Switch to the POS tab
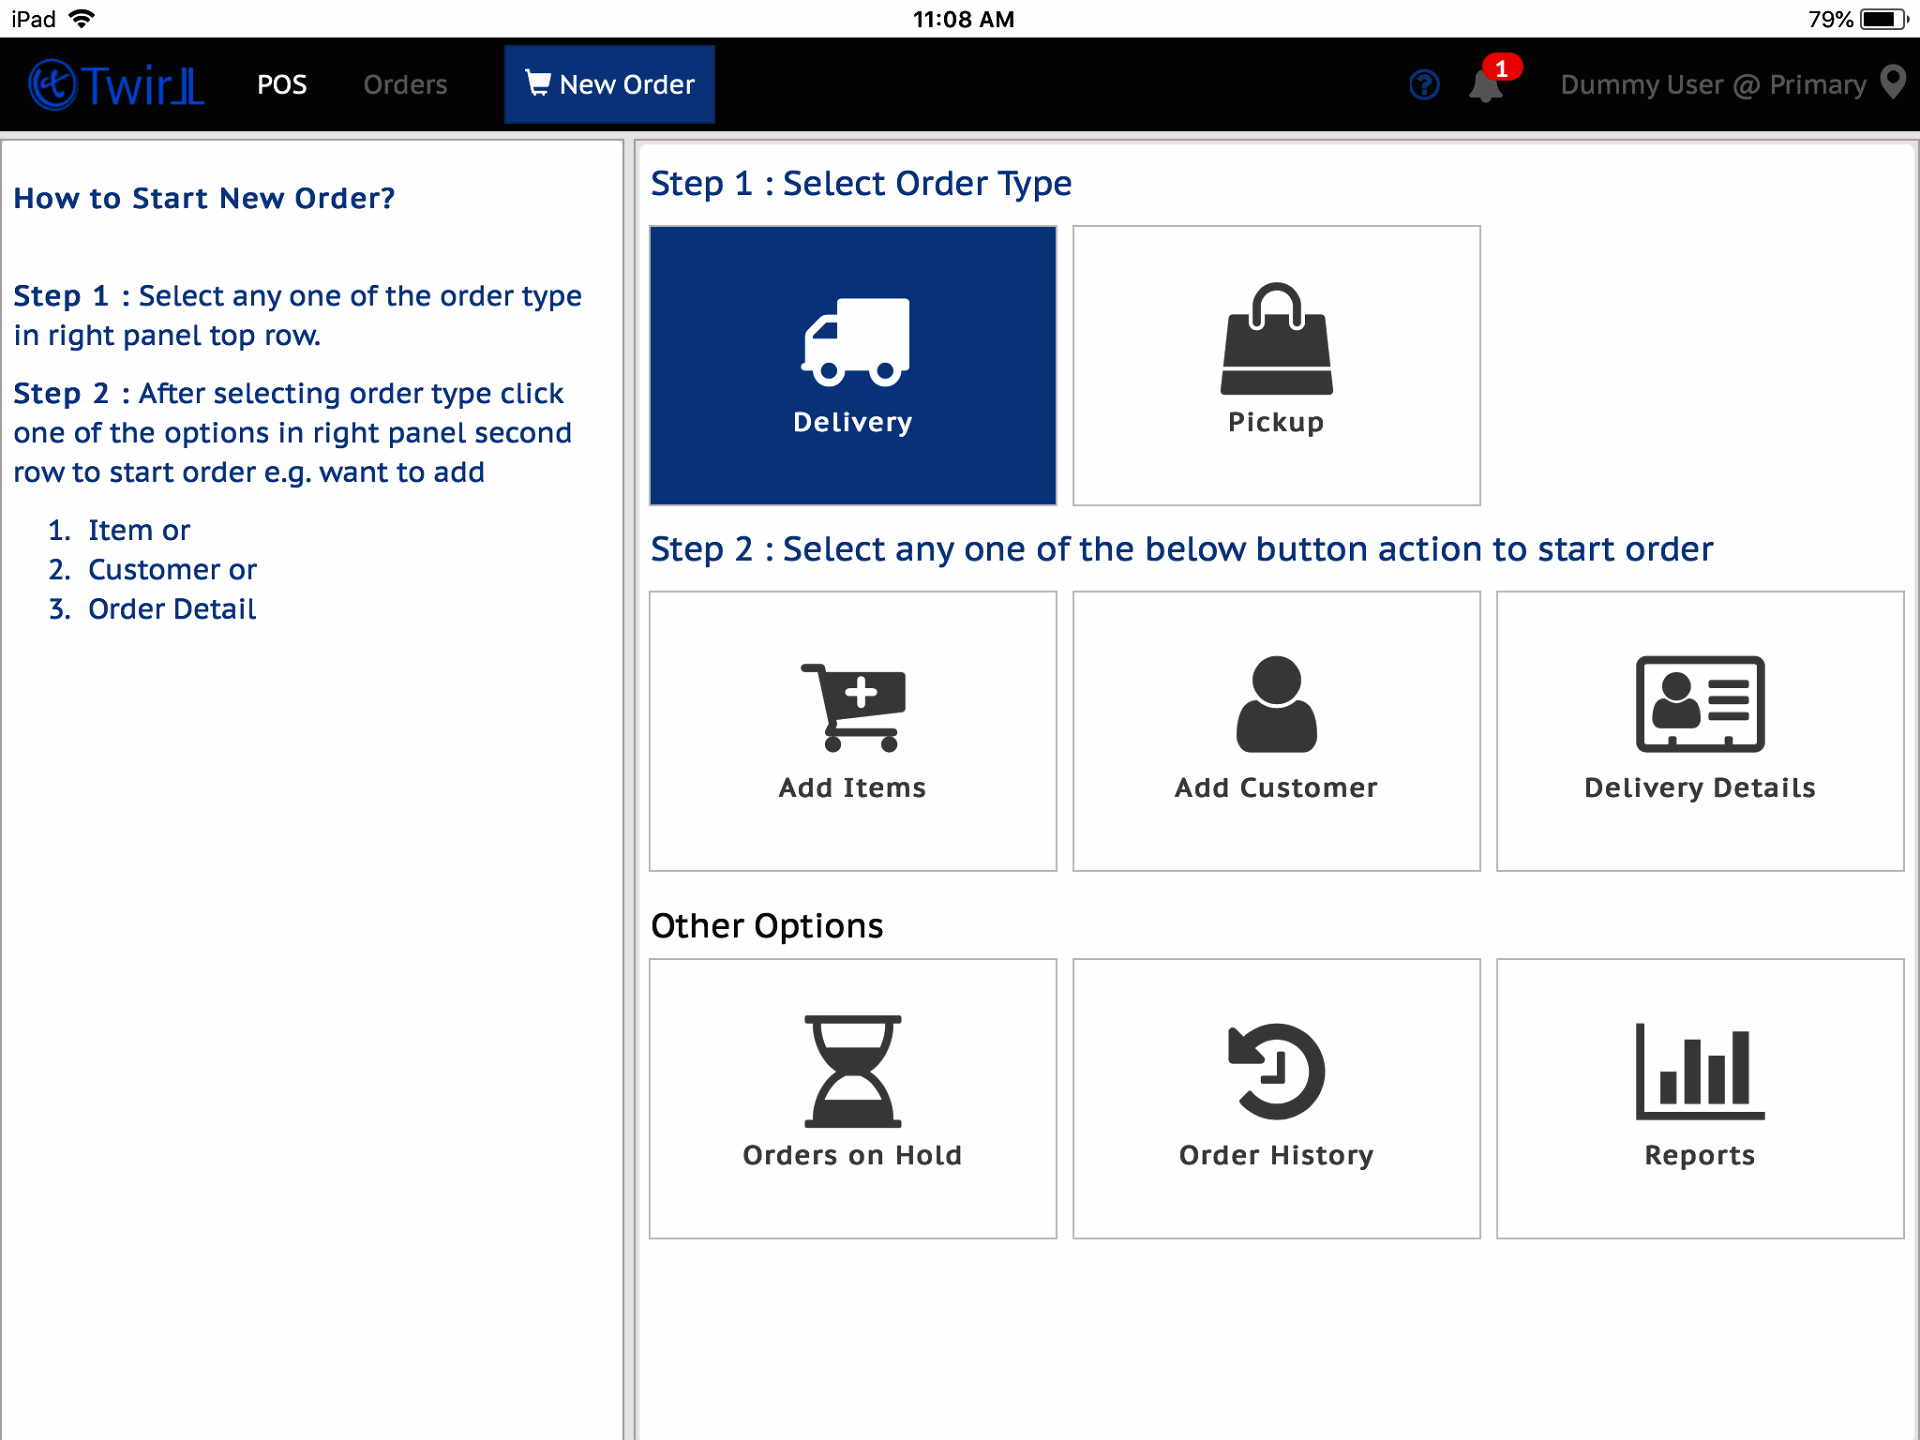 pos(282,85)
